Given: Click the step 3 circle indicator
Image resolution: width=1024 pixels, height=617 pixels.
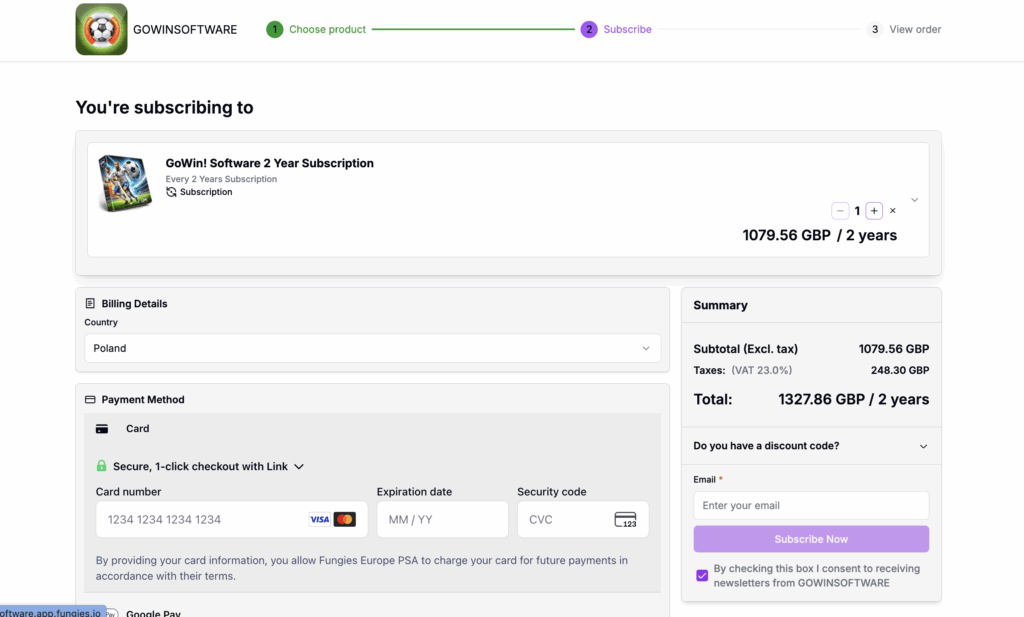Looking at the screenshot, I should (x=875, y=29).
